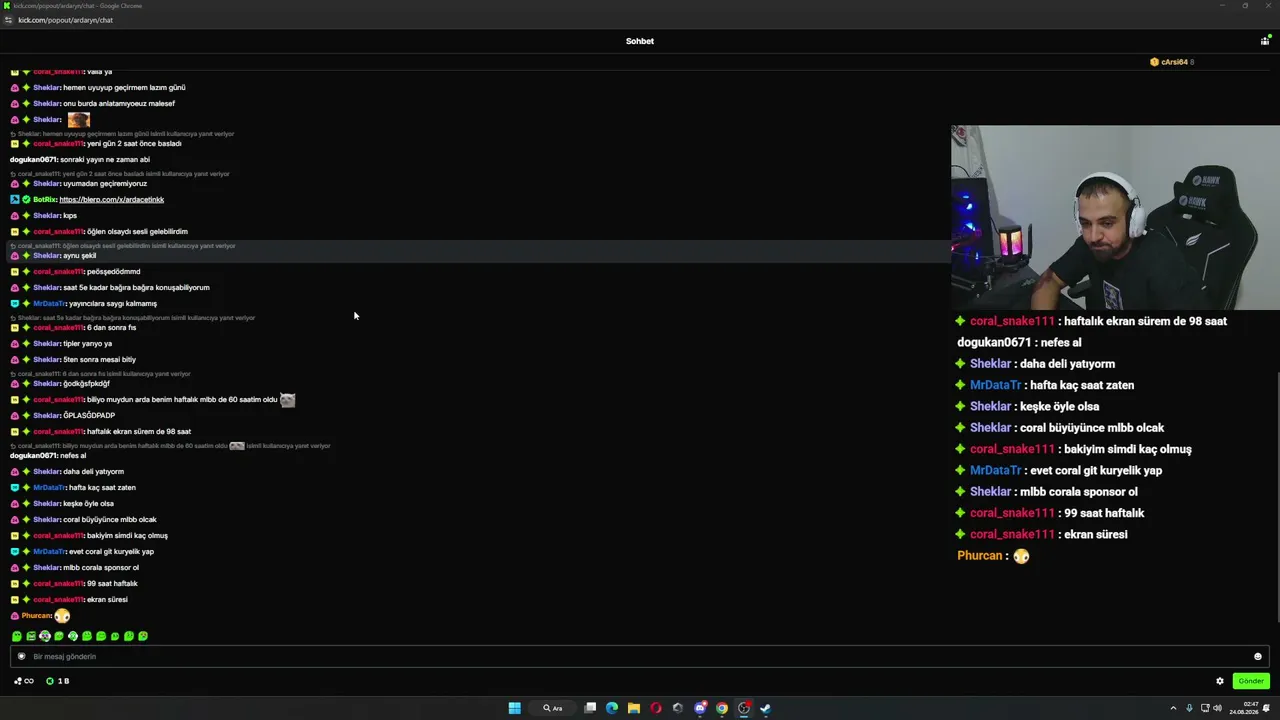Image resolution: width=1280 pixels, height=720 pixels.
Task: Focus the 'Bir mesaj gönderin' message field
Action: pos(640,657)
